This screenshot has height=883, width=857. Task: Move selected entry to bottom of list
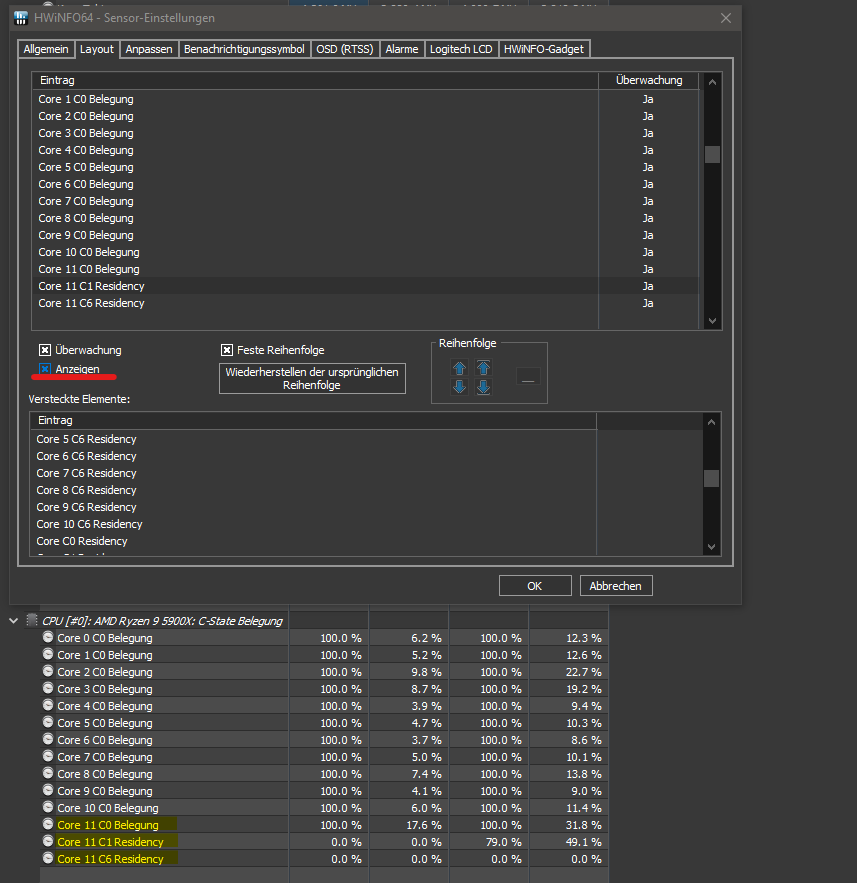tap(483, 387)
